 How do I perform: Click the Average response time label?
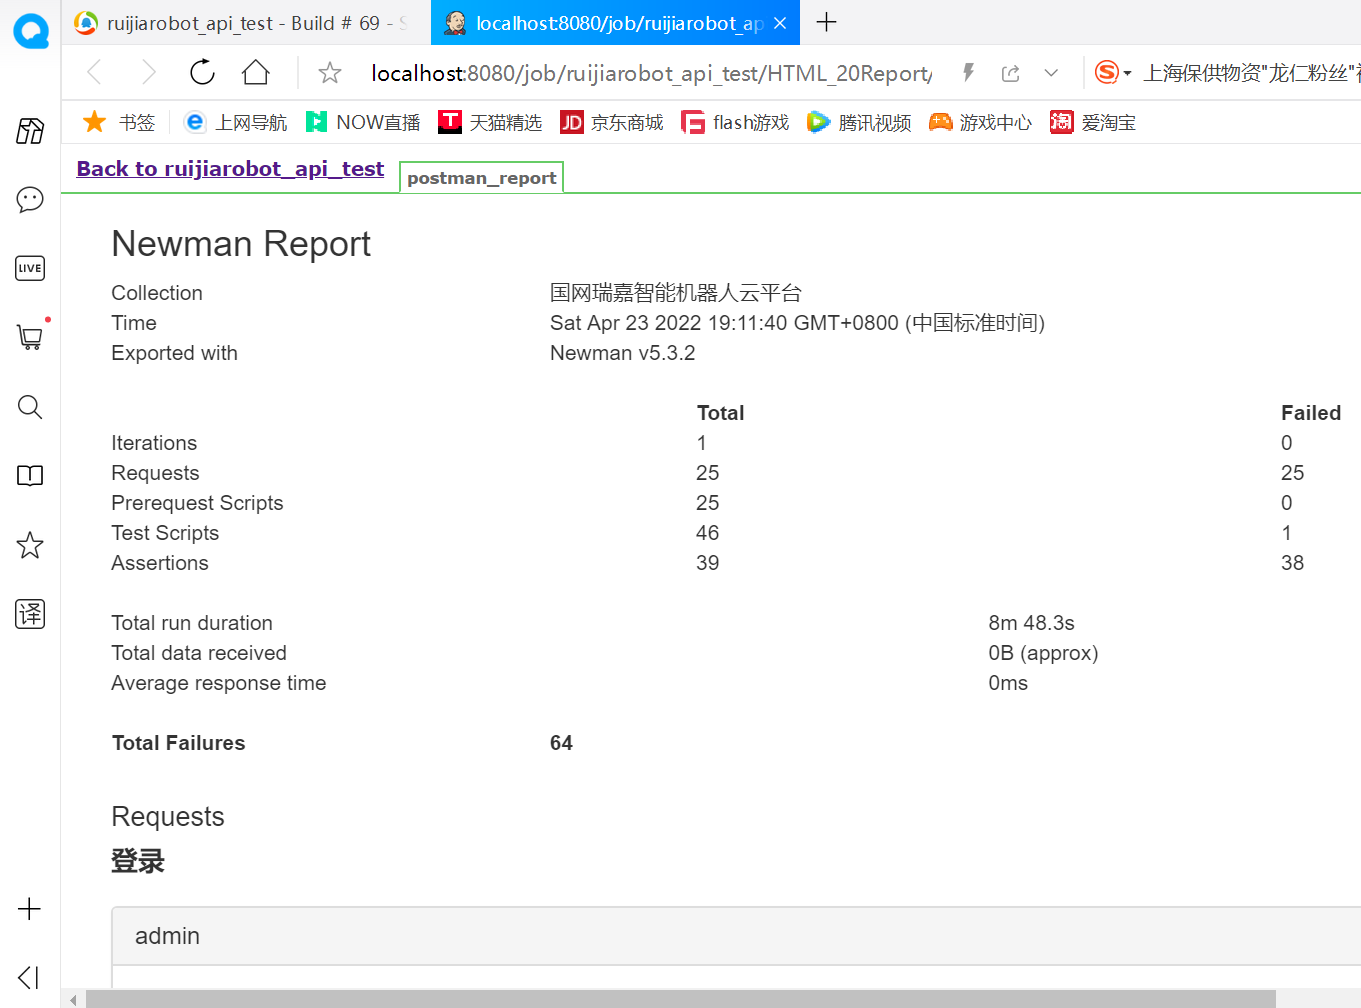click(219, 683)
